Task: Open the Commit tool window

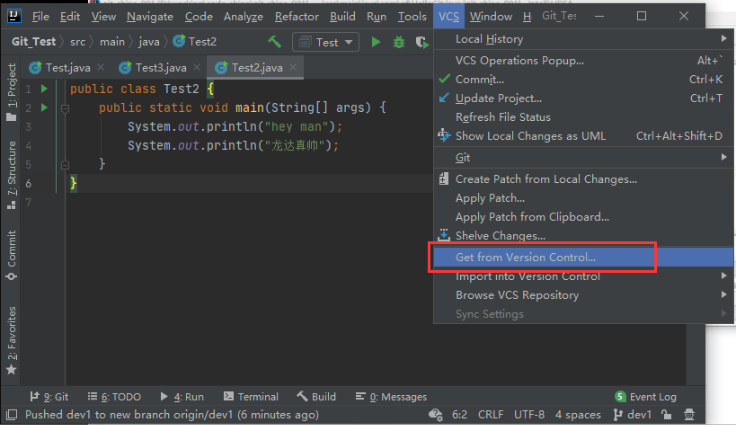Action: (11, 255)
